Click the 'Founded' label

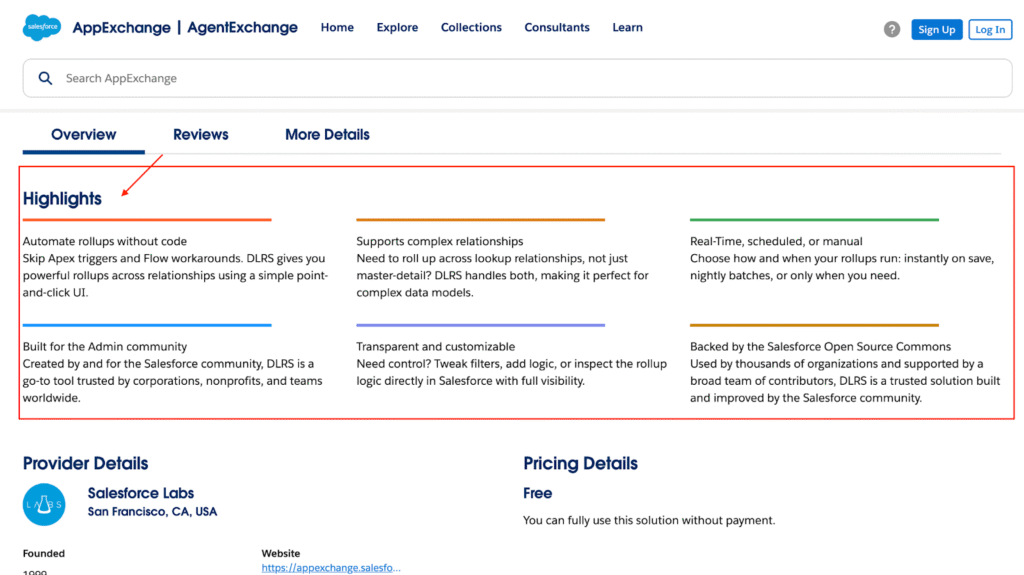pyautogui.click(x=44, y=553)
